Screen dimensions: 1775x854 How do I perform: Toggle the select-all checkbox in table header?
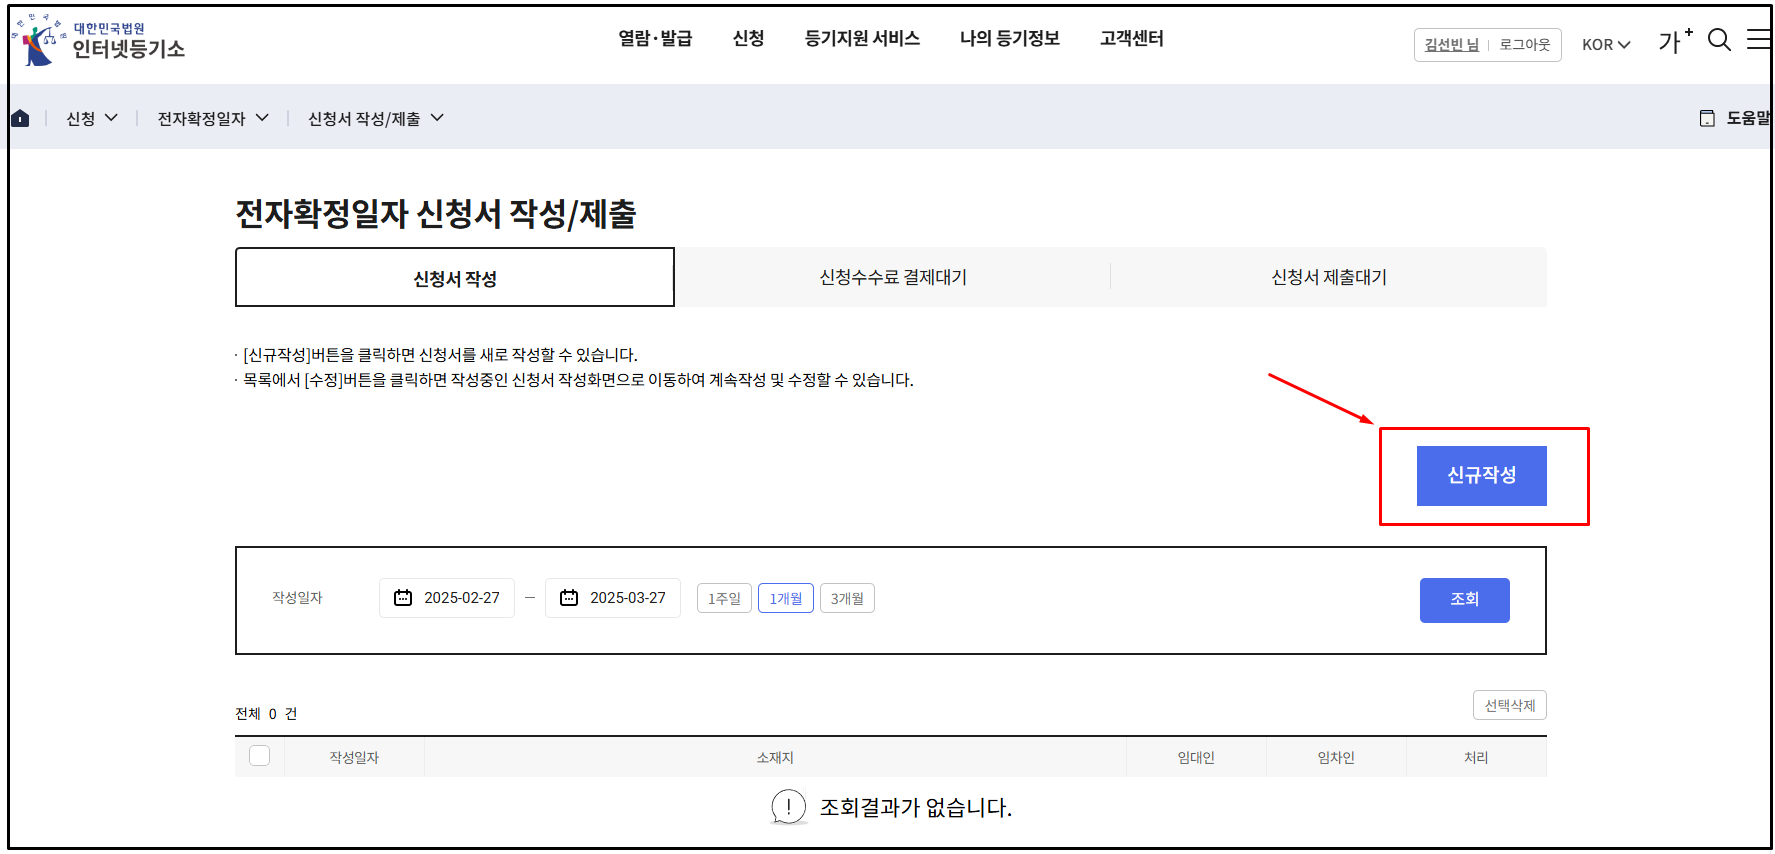[260, 756]
